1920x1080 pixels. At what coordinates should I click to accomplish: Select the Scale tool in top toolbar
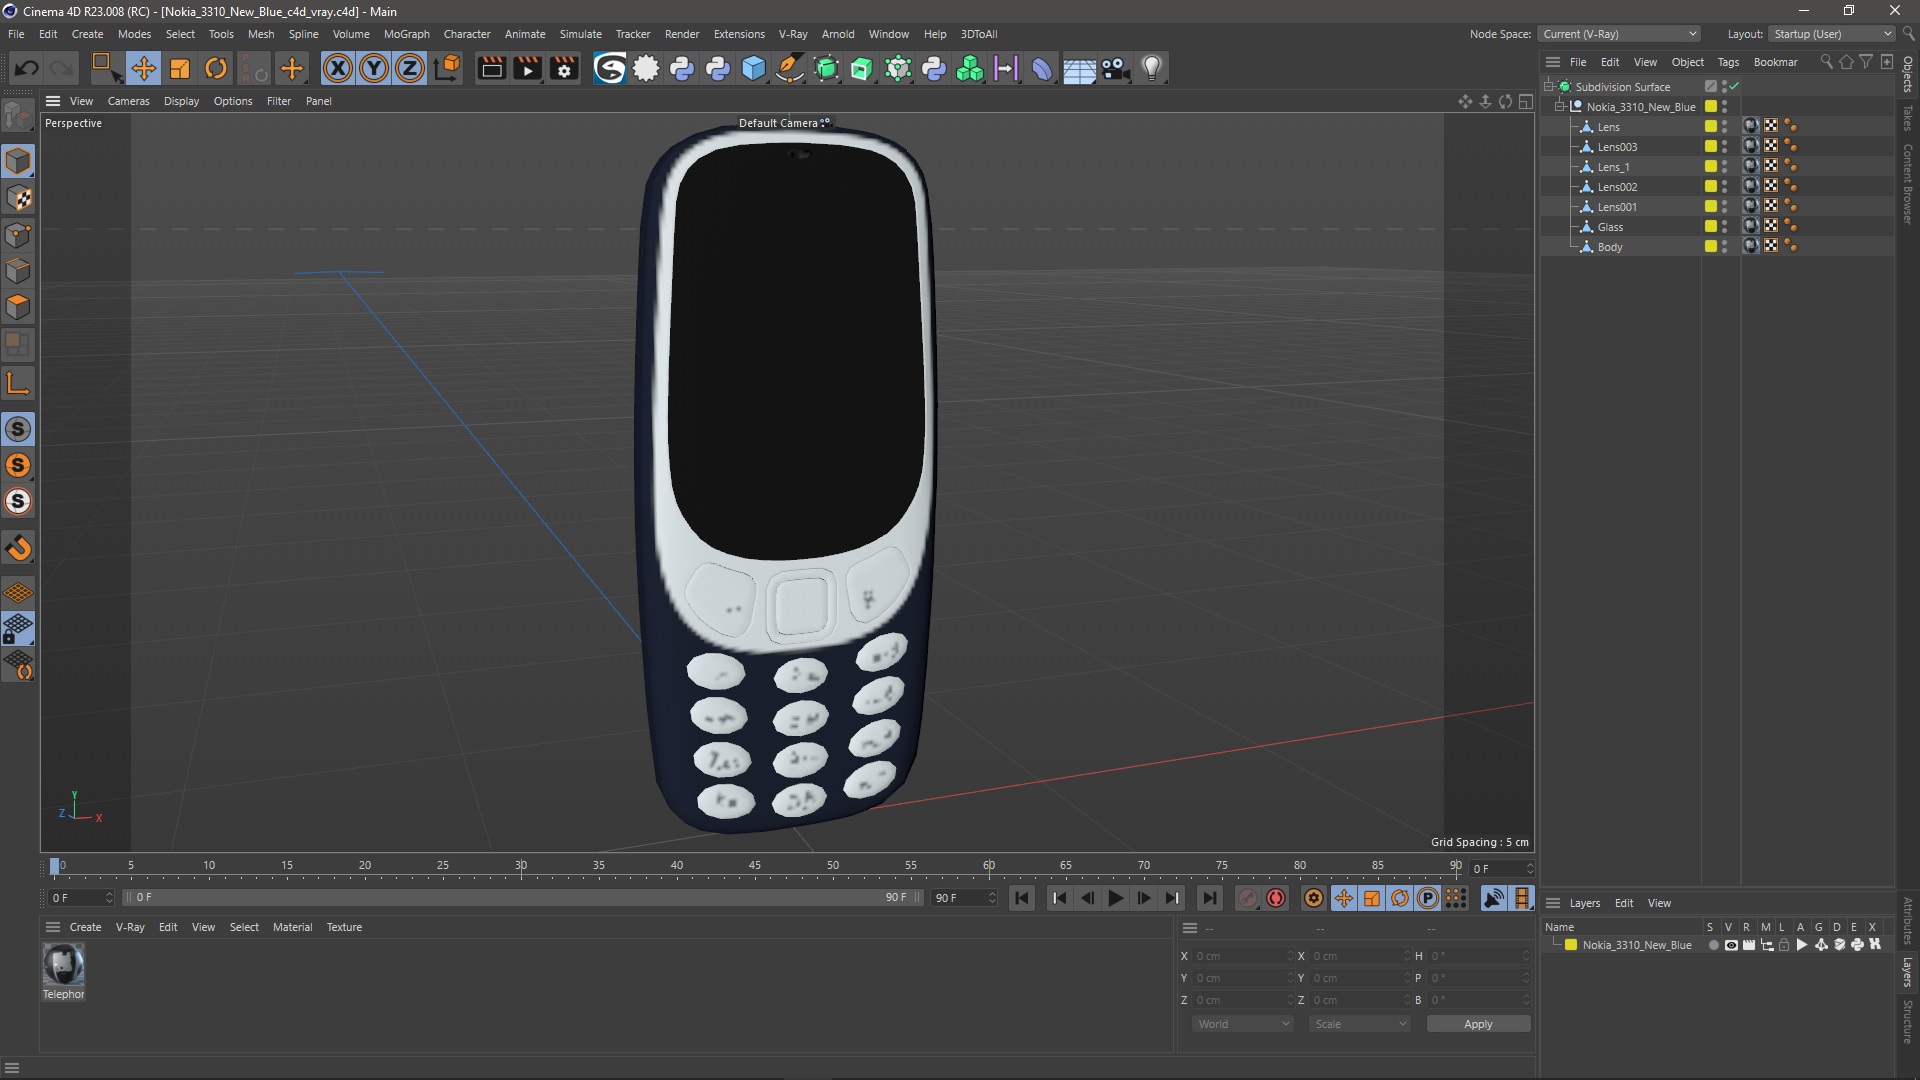(x=180, y=68)
